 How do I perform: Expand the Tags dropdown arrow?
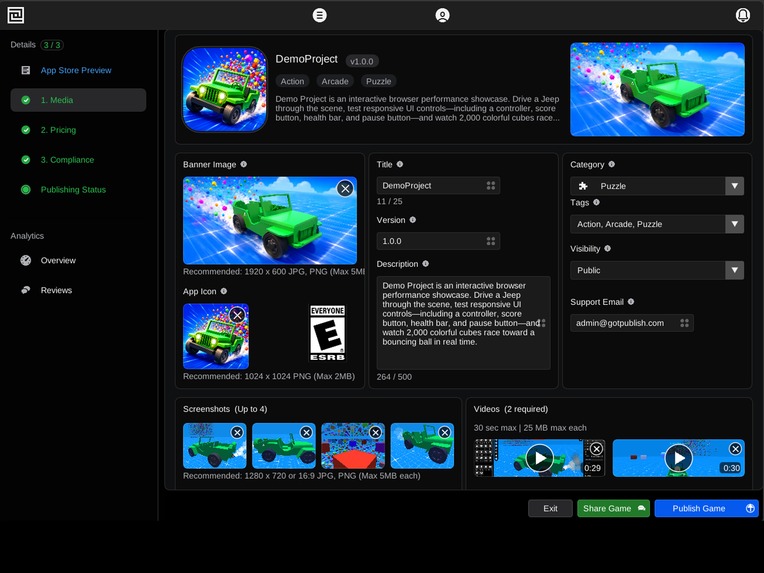click(734, 224)
